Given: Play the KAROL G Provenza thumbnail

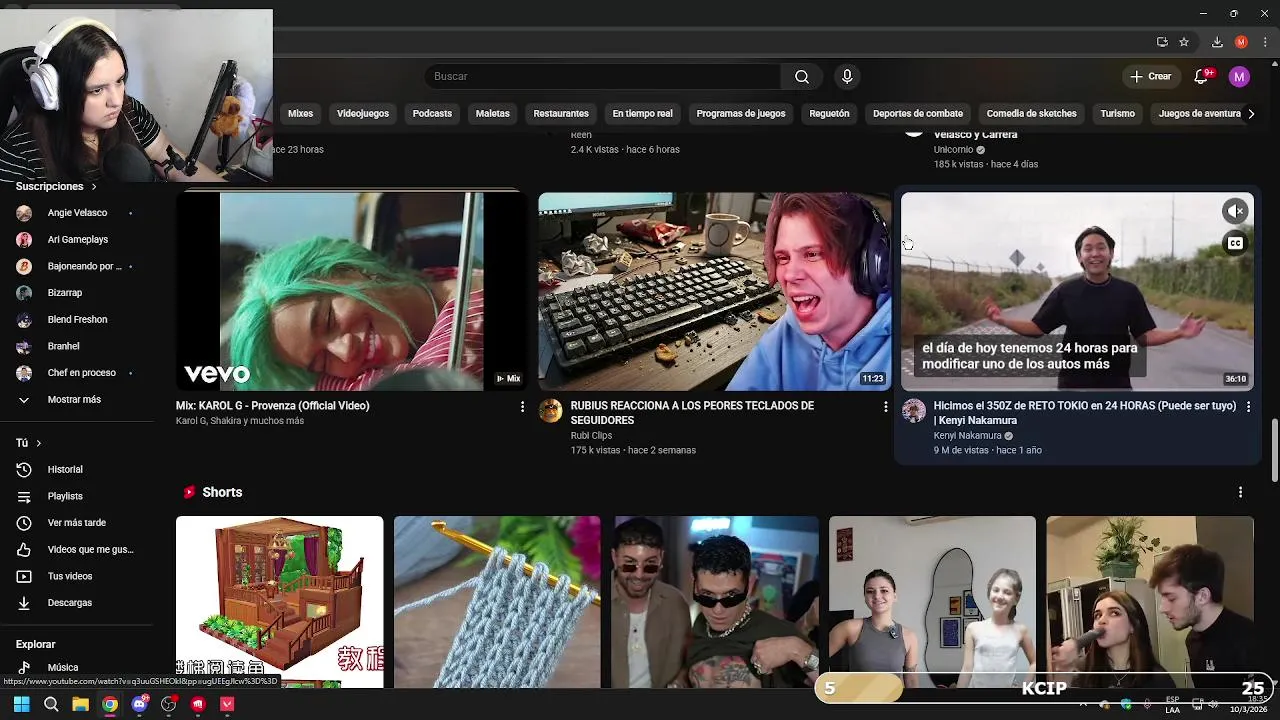Looking at the screenshot, I should tap(351, 291).
